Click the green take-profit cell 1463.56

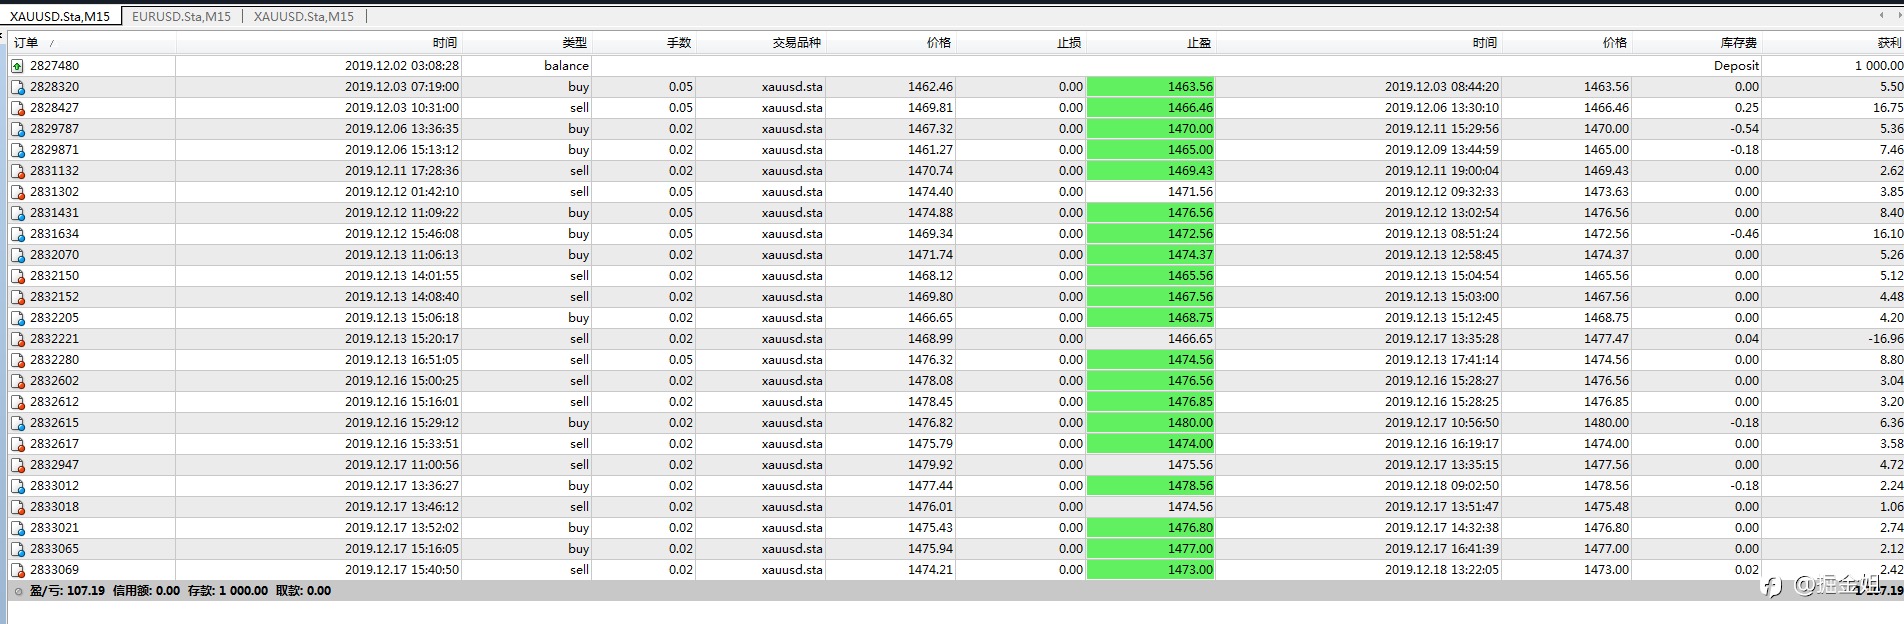[1151, 87]
